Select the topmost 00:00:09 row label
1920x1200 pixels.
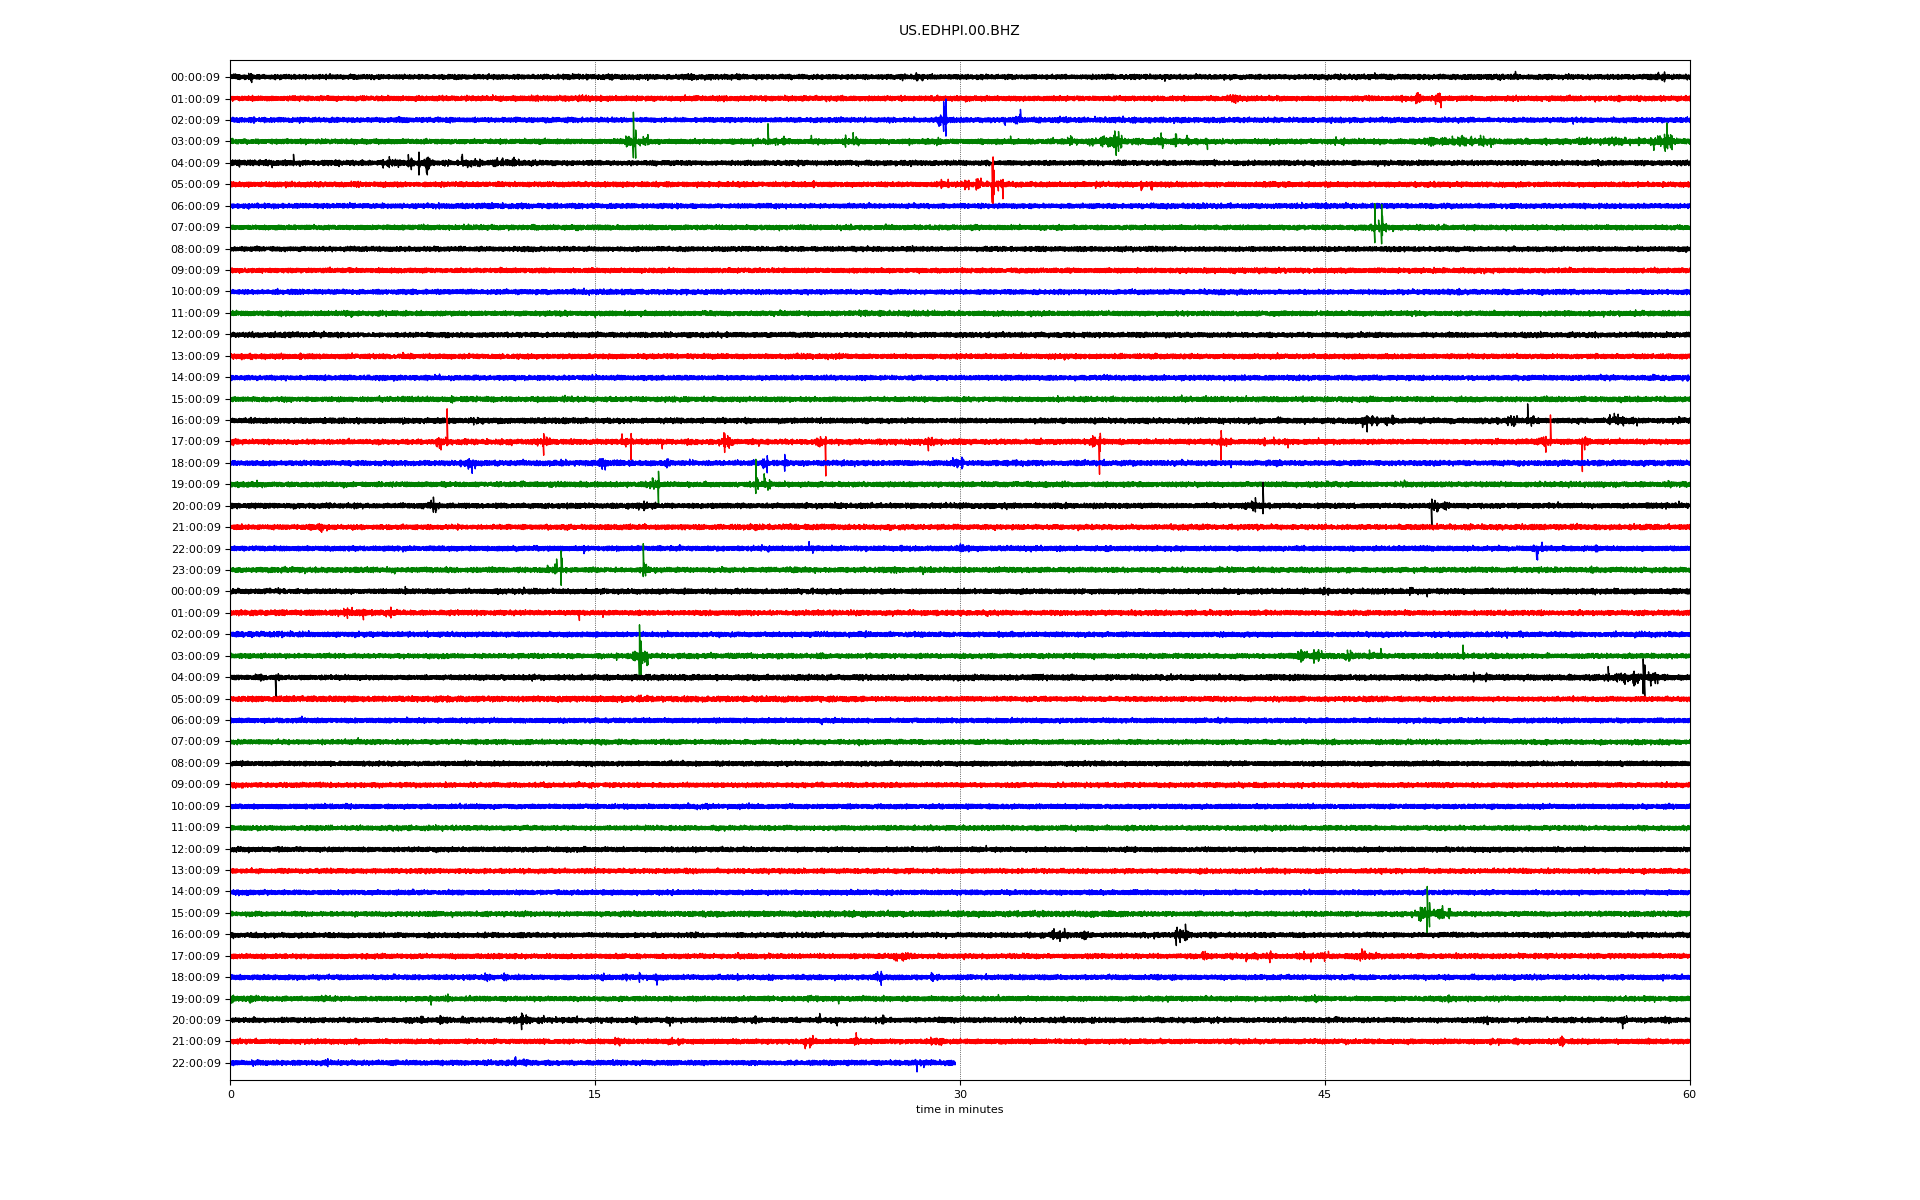tap(195, 78)
